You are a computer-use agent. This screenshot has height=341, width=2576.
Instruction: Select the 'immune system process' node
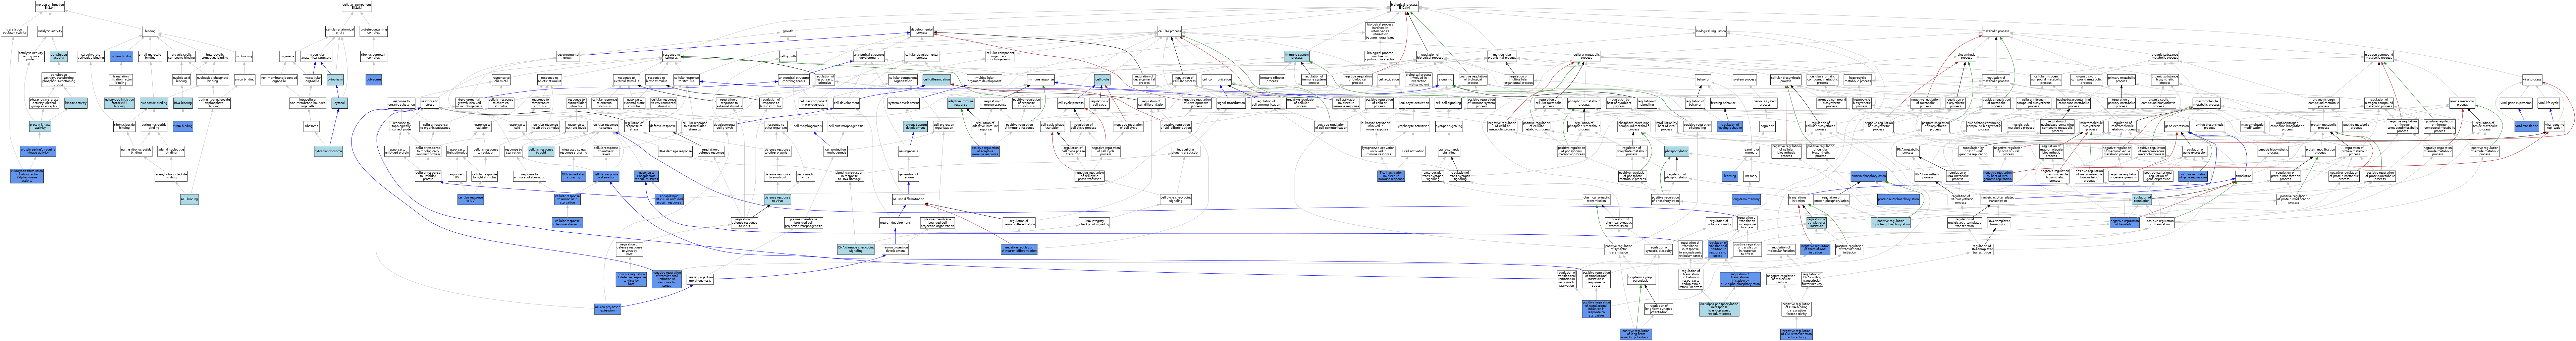click(1297, 56)
